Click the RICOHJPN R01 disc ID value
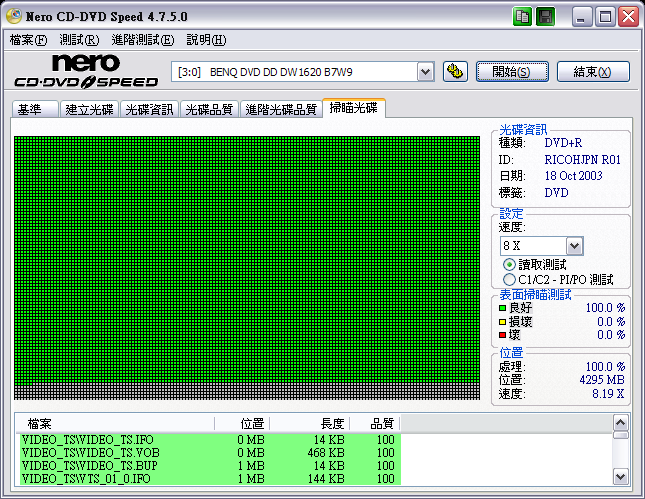Screen dimensions: 645x499 tap(582, 160)
